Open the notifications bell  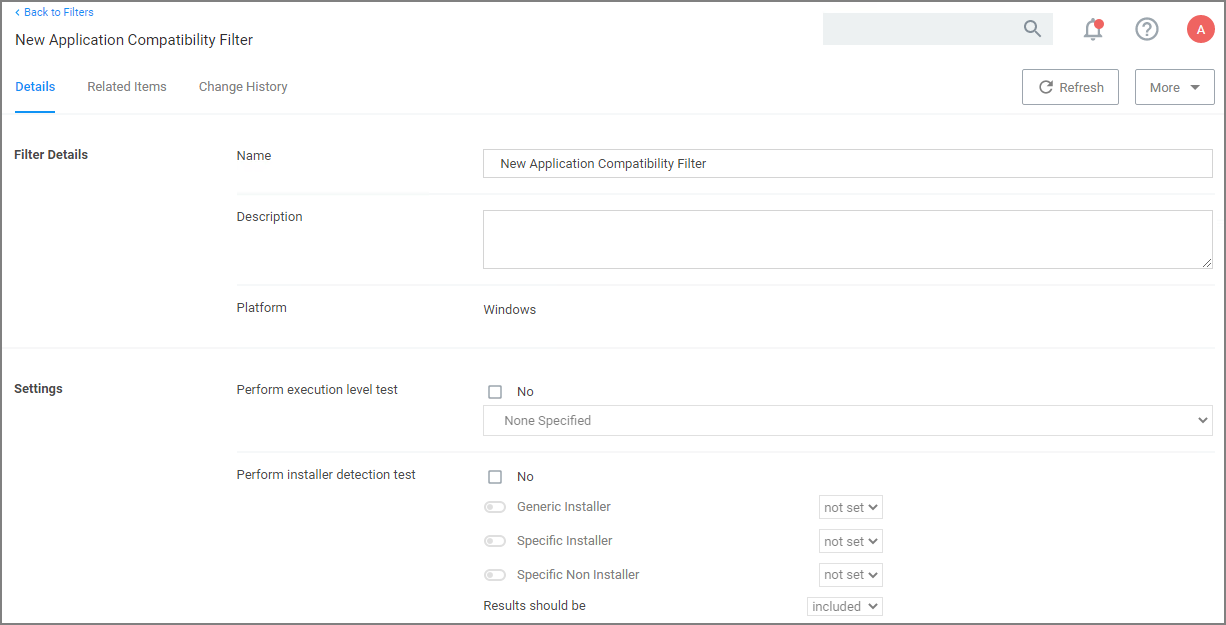point(1093,30)
